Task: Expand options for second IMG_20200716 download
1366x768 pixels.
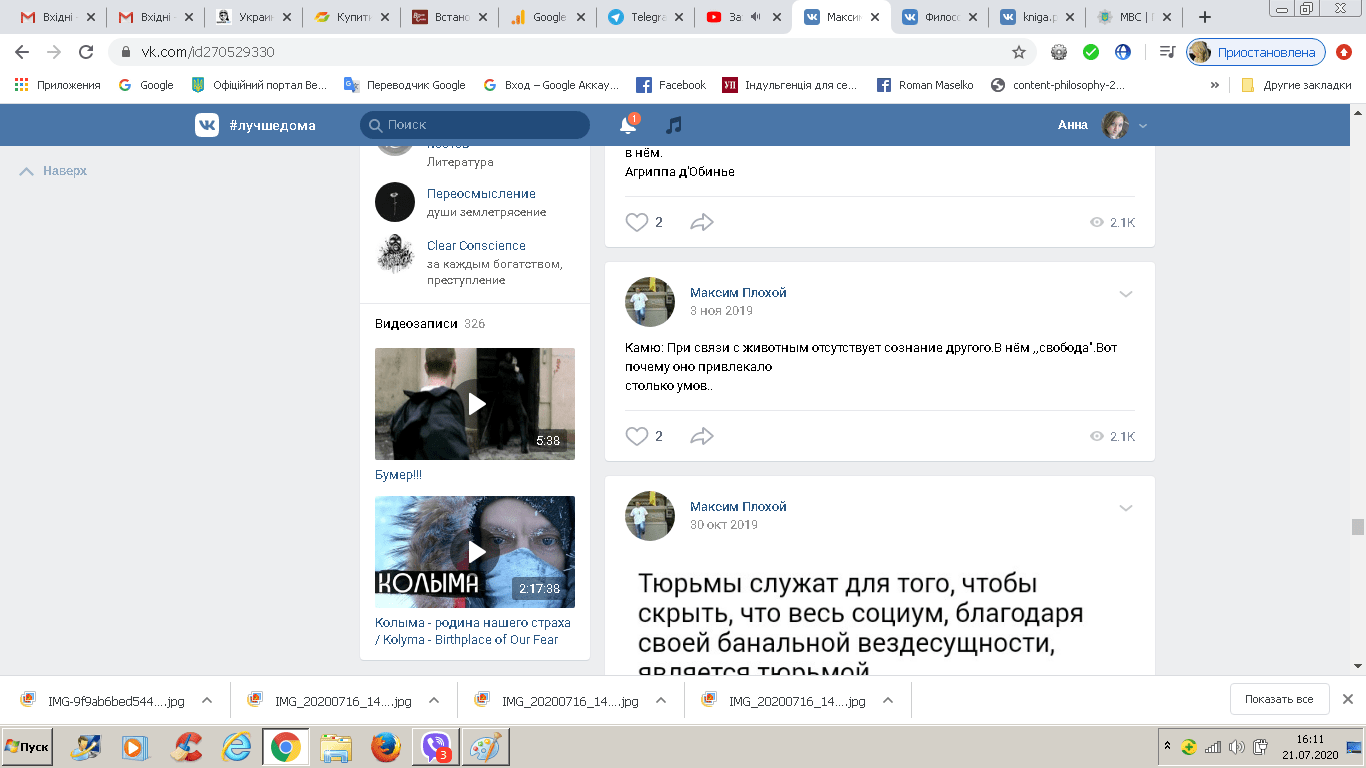Action: point(434,701)
